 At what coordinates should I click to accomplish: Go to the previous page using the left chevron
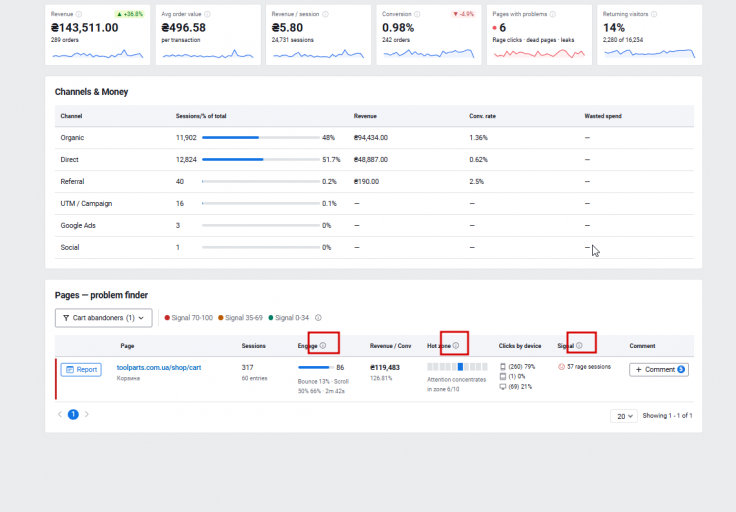click(60, 414)
